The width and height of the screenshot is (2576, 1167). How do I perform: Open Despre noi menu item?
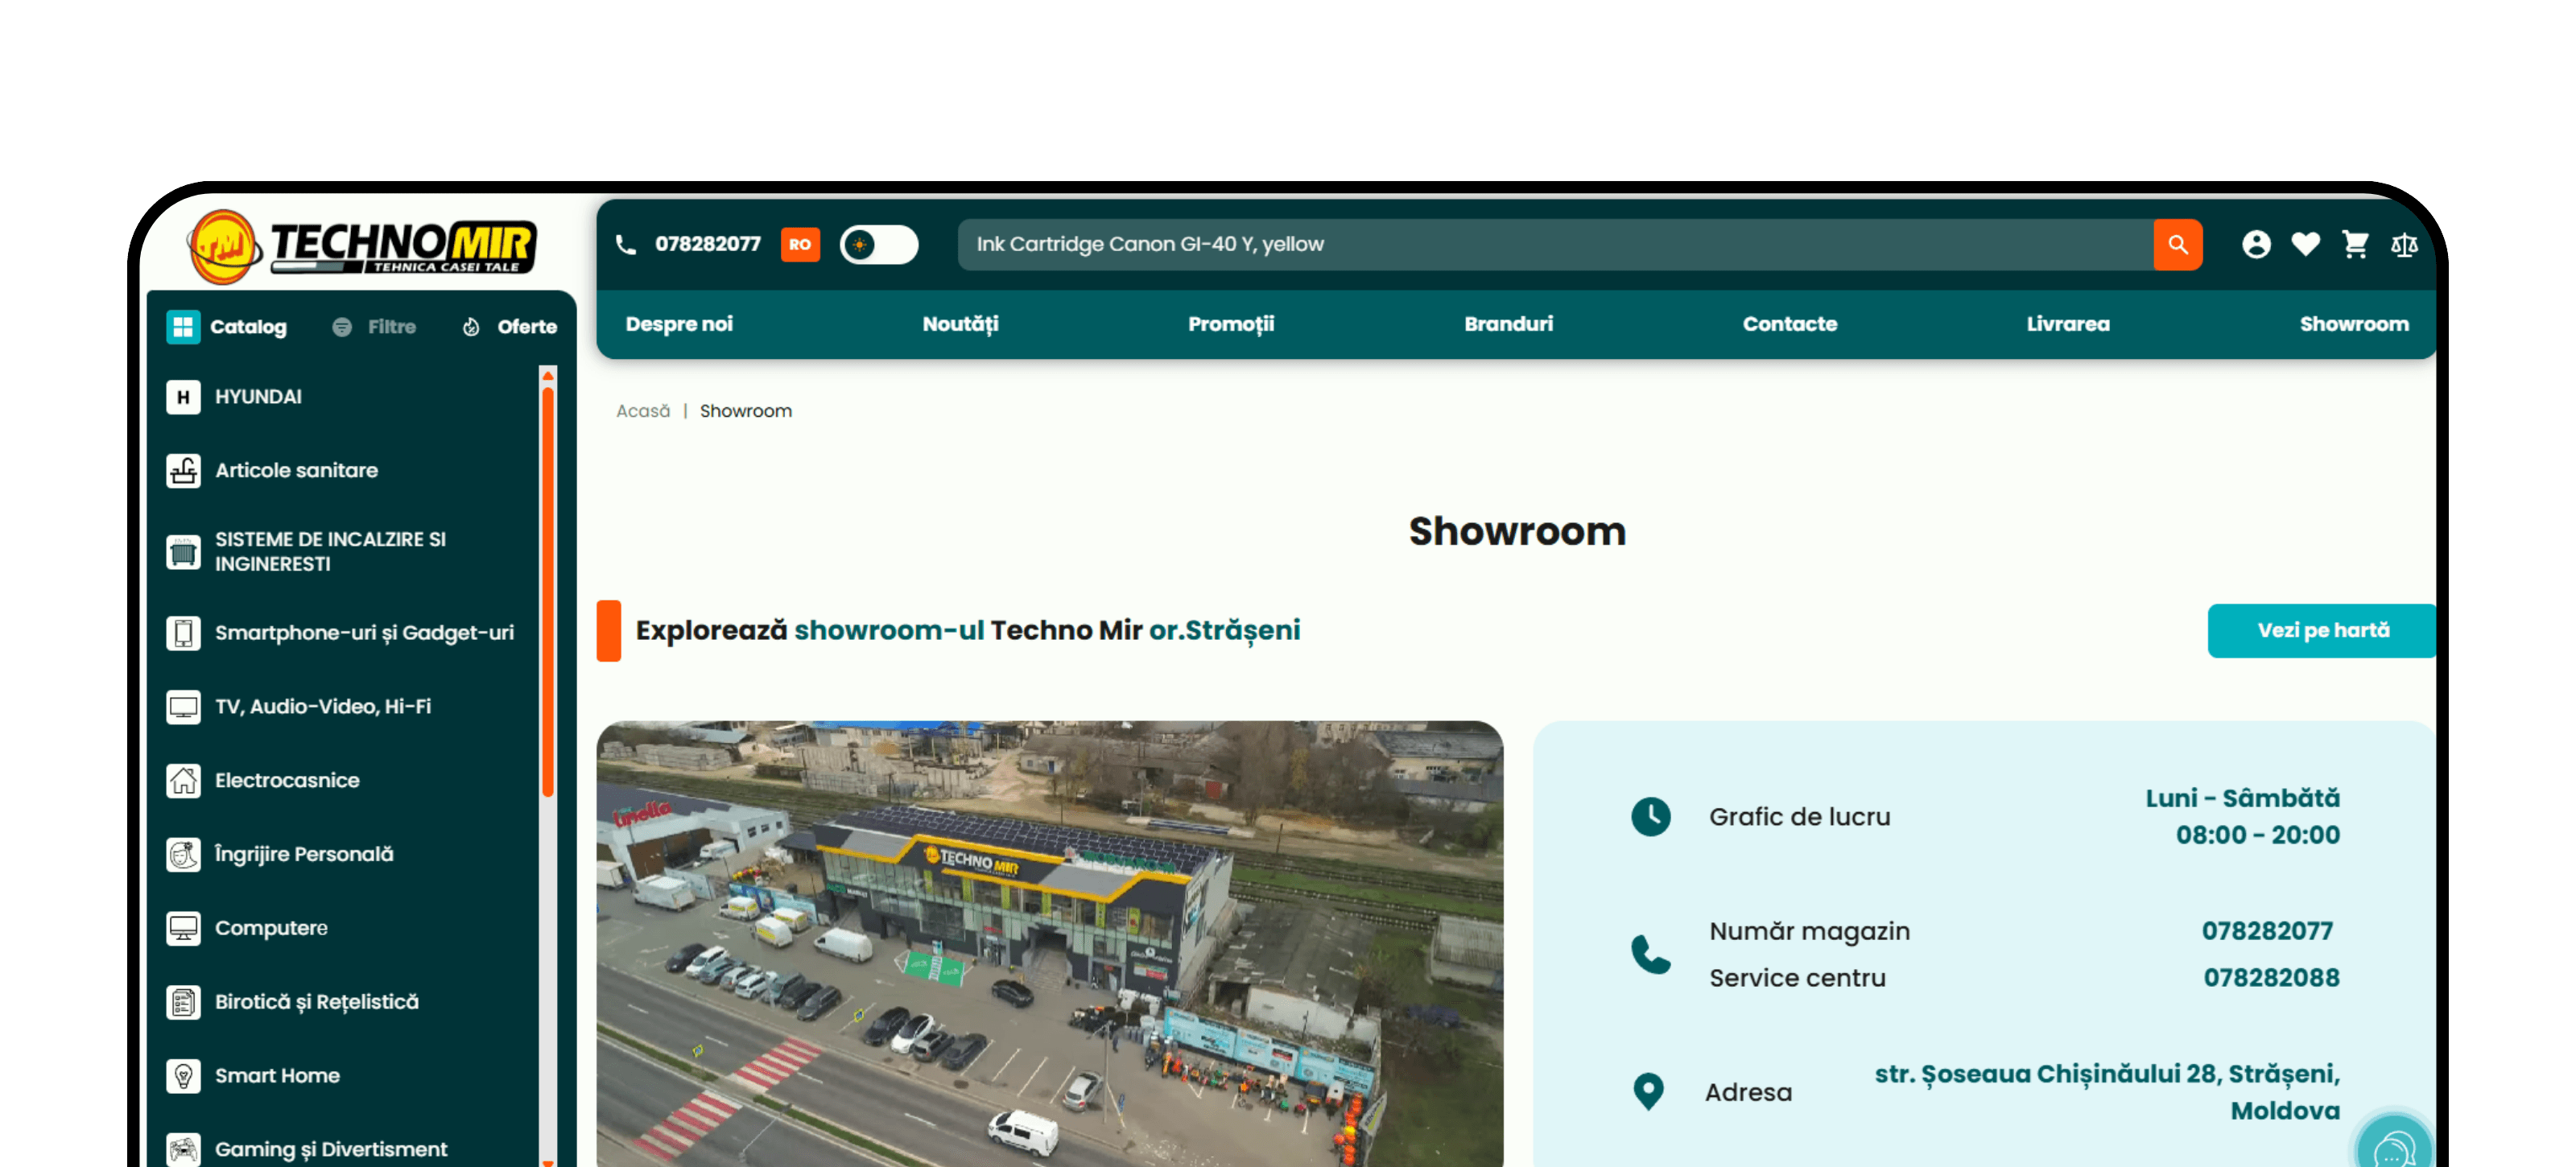tap(679, 324)
